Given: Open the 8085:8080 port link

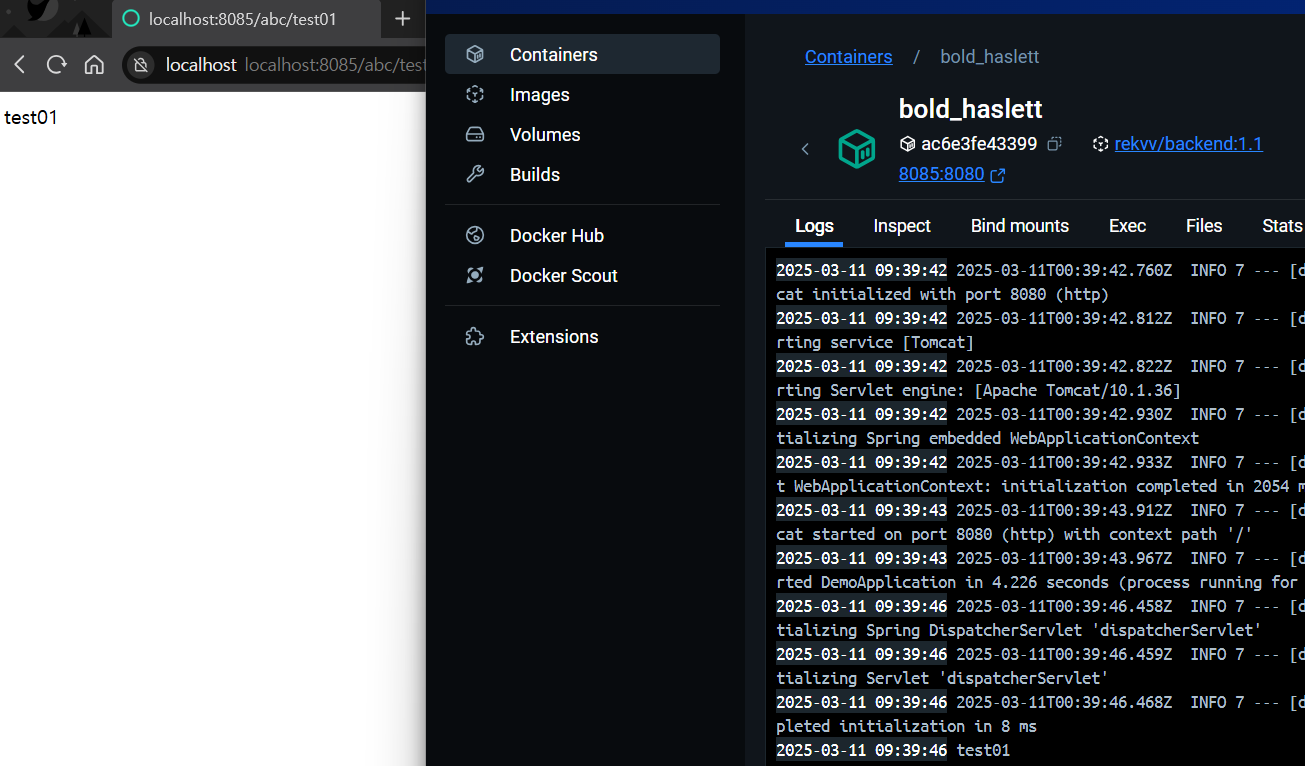Looking at the screenshot, I should click(x=941, y=174).
